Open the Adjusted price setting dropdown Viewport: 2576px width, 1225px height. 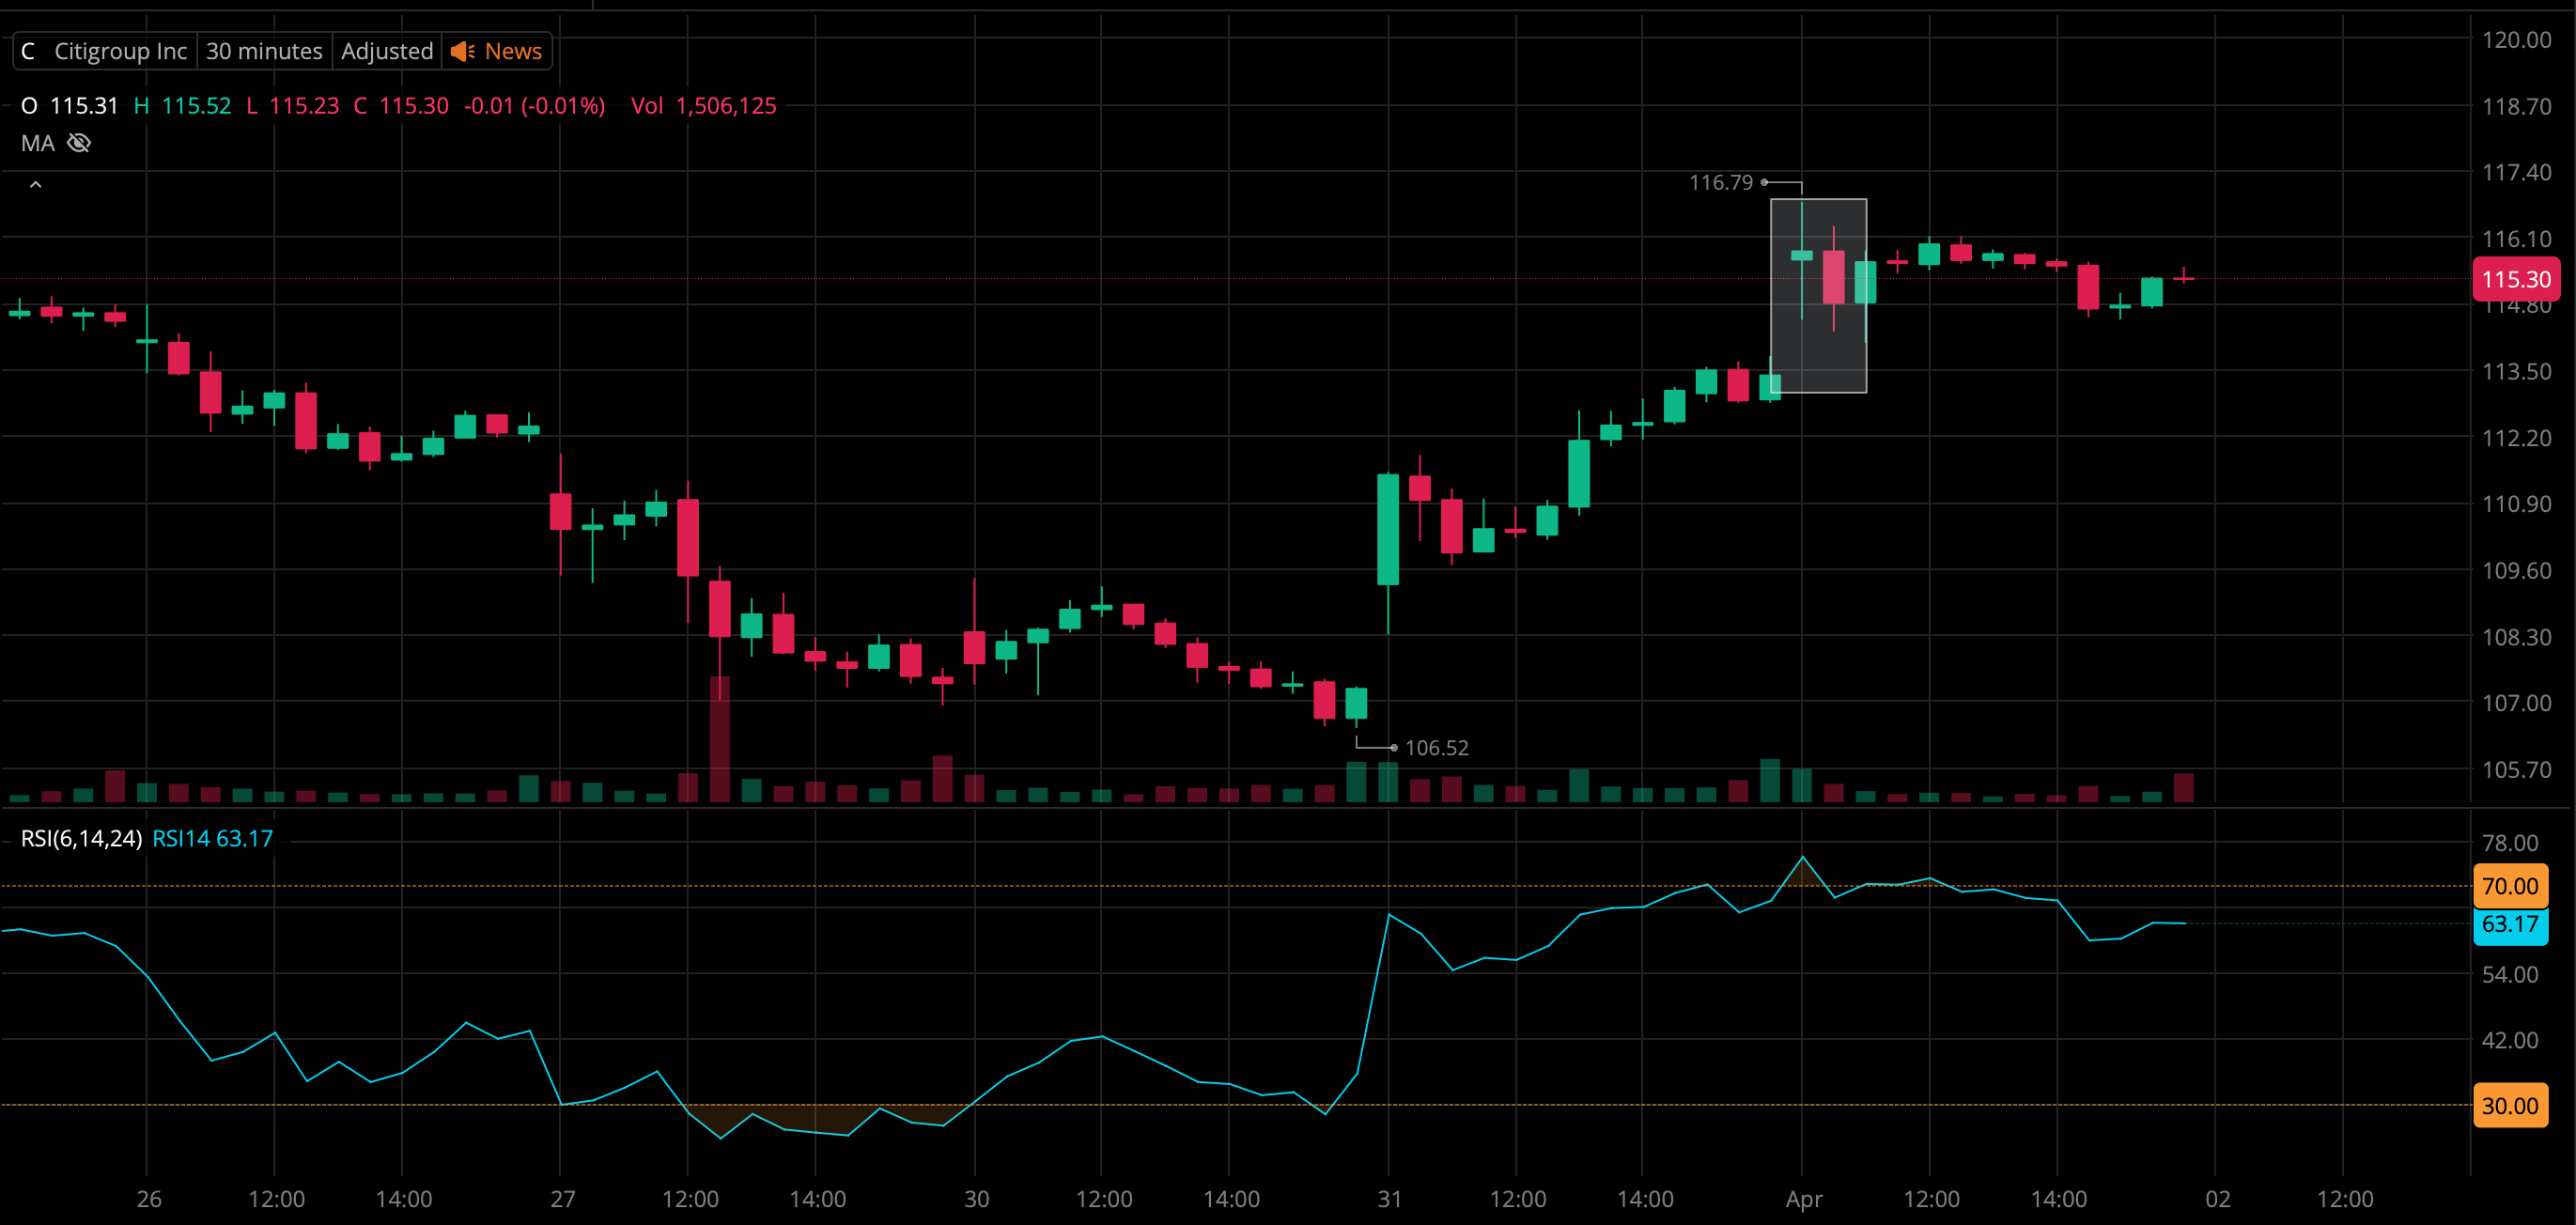[387, 51]
